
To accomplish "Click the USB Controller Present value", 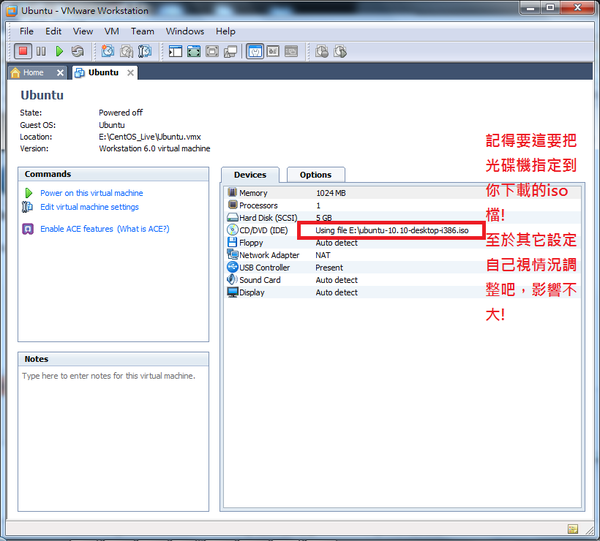I will (329, 267).
